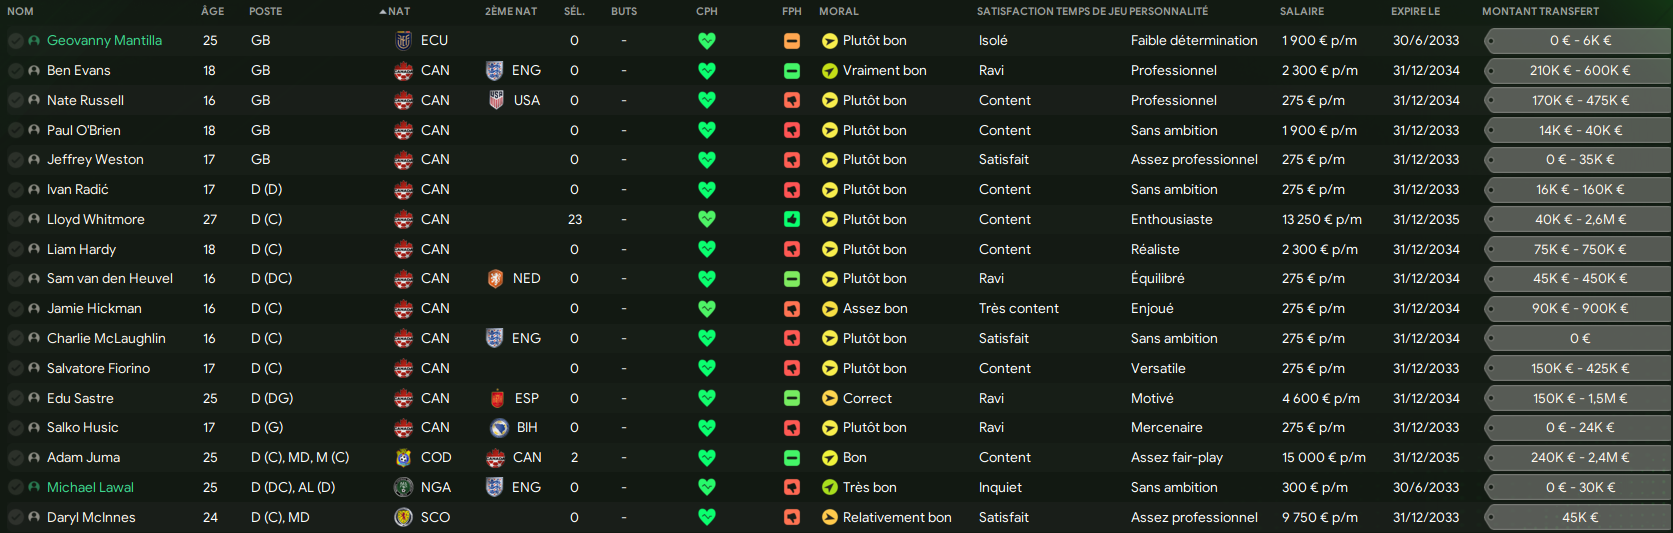Click Adam Juma's COD nationality badge
This screenshot has height=533, width=1673.
tap(404, 458)
